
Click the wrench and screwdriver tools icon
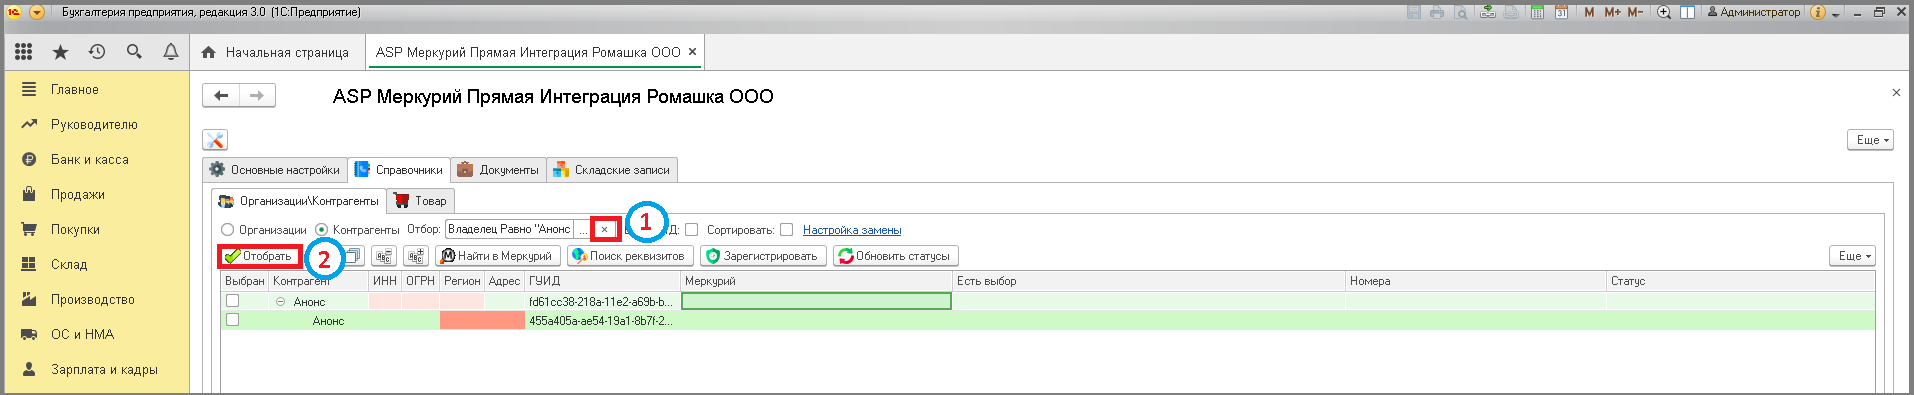pos(215,140)
